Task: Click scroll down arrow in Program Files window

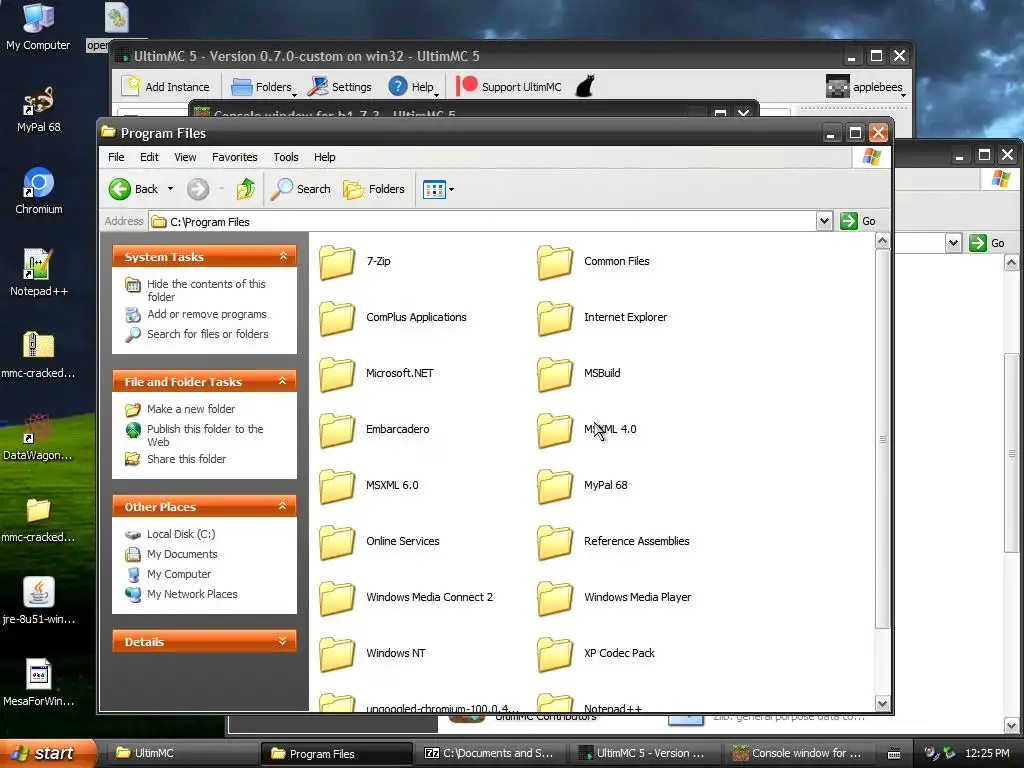Action: 882,703
